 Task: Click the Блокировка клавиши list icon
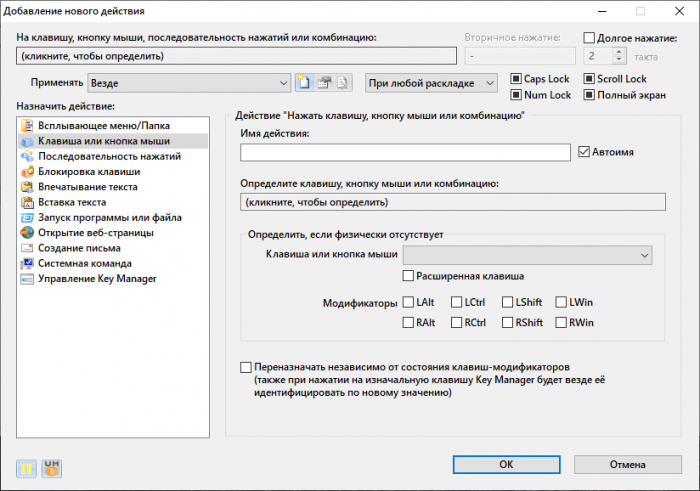tap(27, 172)
